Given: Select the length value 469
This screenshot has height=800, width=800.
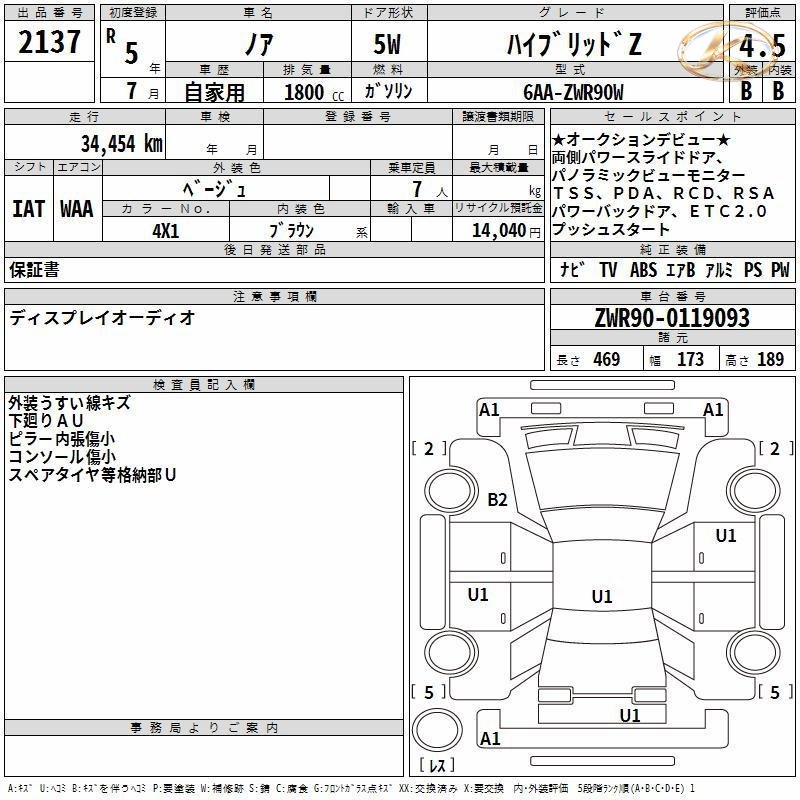Looking at the screenshot, I should pos(607,359).
